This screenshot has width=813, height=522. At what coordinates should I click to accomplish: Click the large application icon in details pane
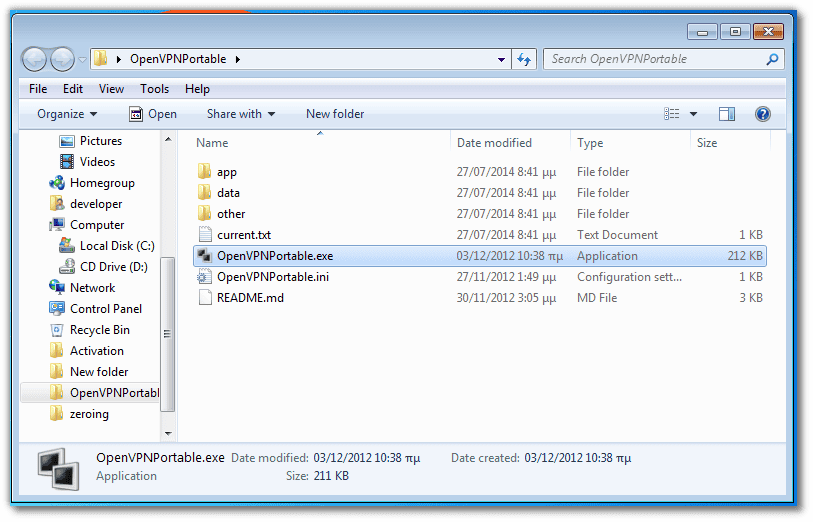pos(59,469)
